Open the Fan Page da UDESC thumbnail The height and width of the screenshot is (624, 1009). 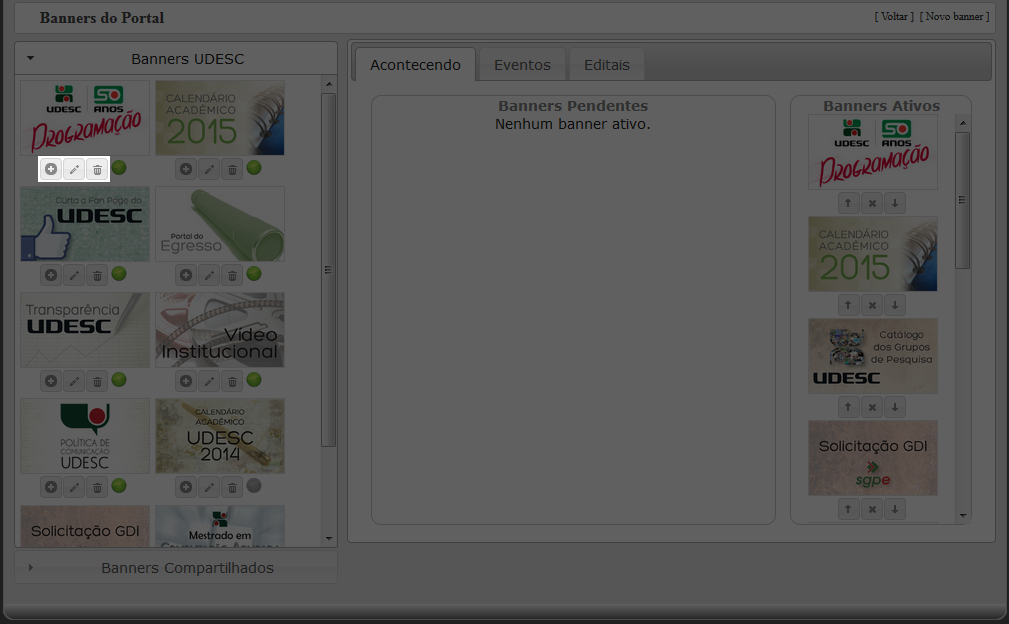[x=85, y=224]
